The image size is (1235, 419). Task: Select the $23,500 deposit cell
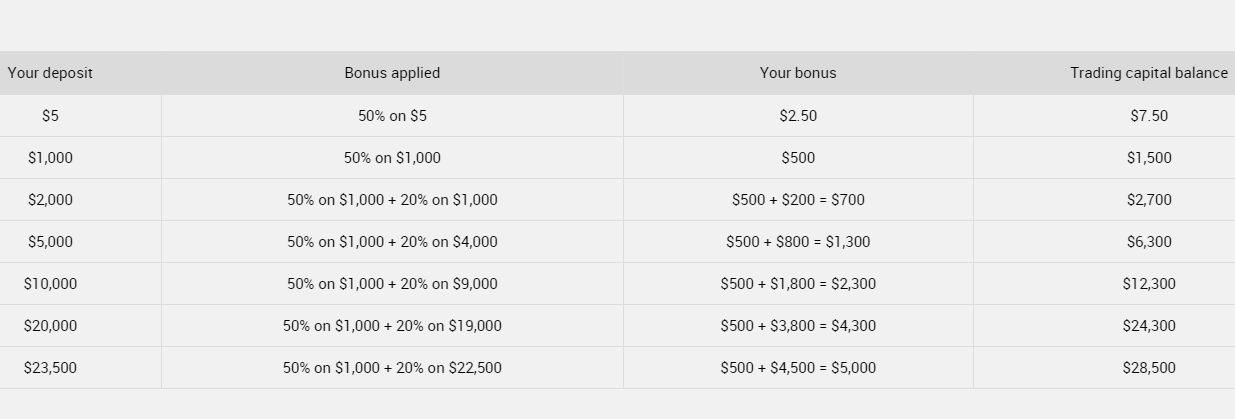tap(50, 368)
